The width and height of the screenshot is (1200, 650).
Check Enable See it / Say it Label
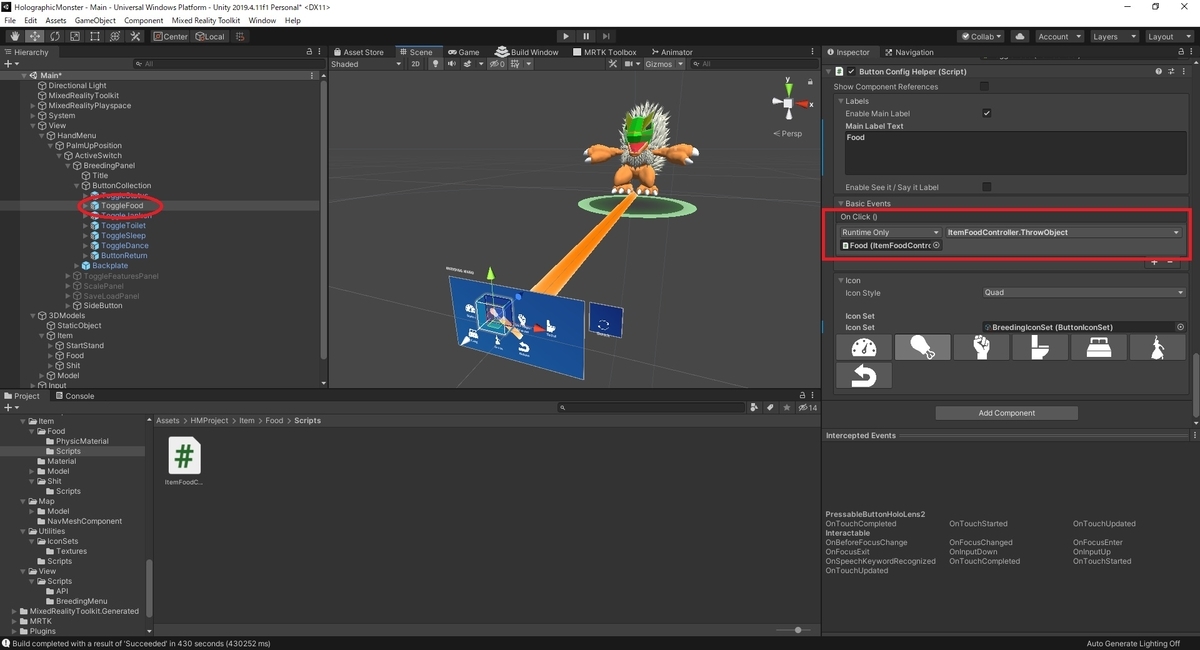(x=987, y=187)
